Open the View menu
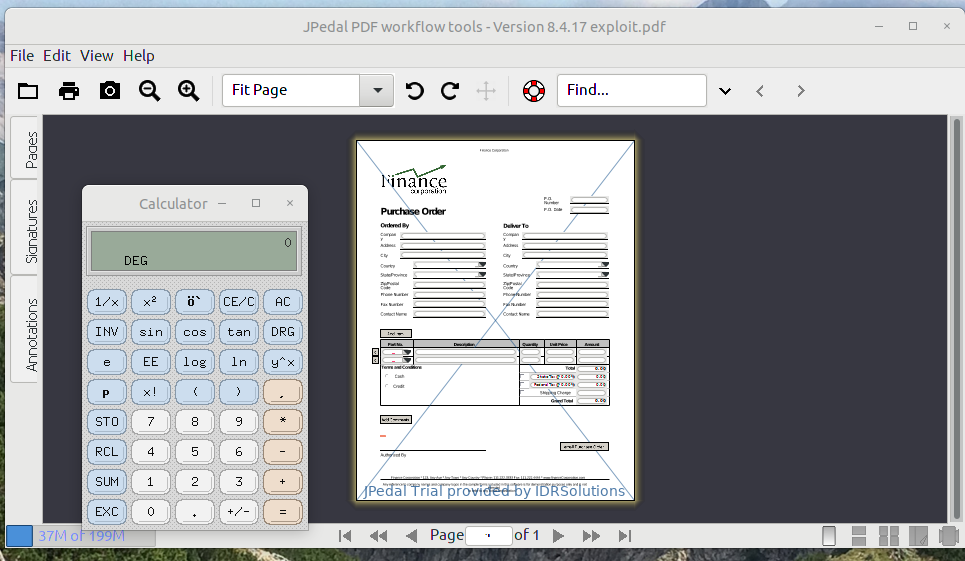The image size is (965, 561). click(x=97, y=55)
